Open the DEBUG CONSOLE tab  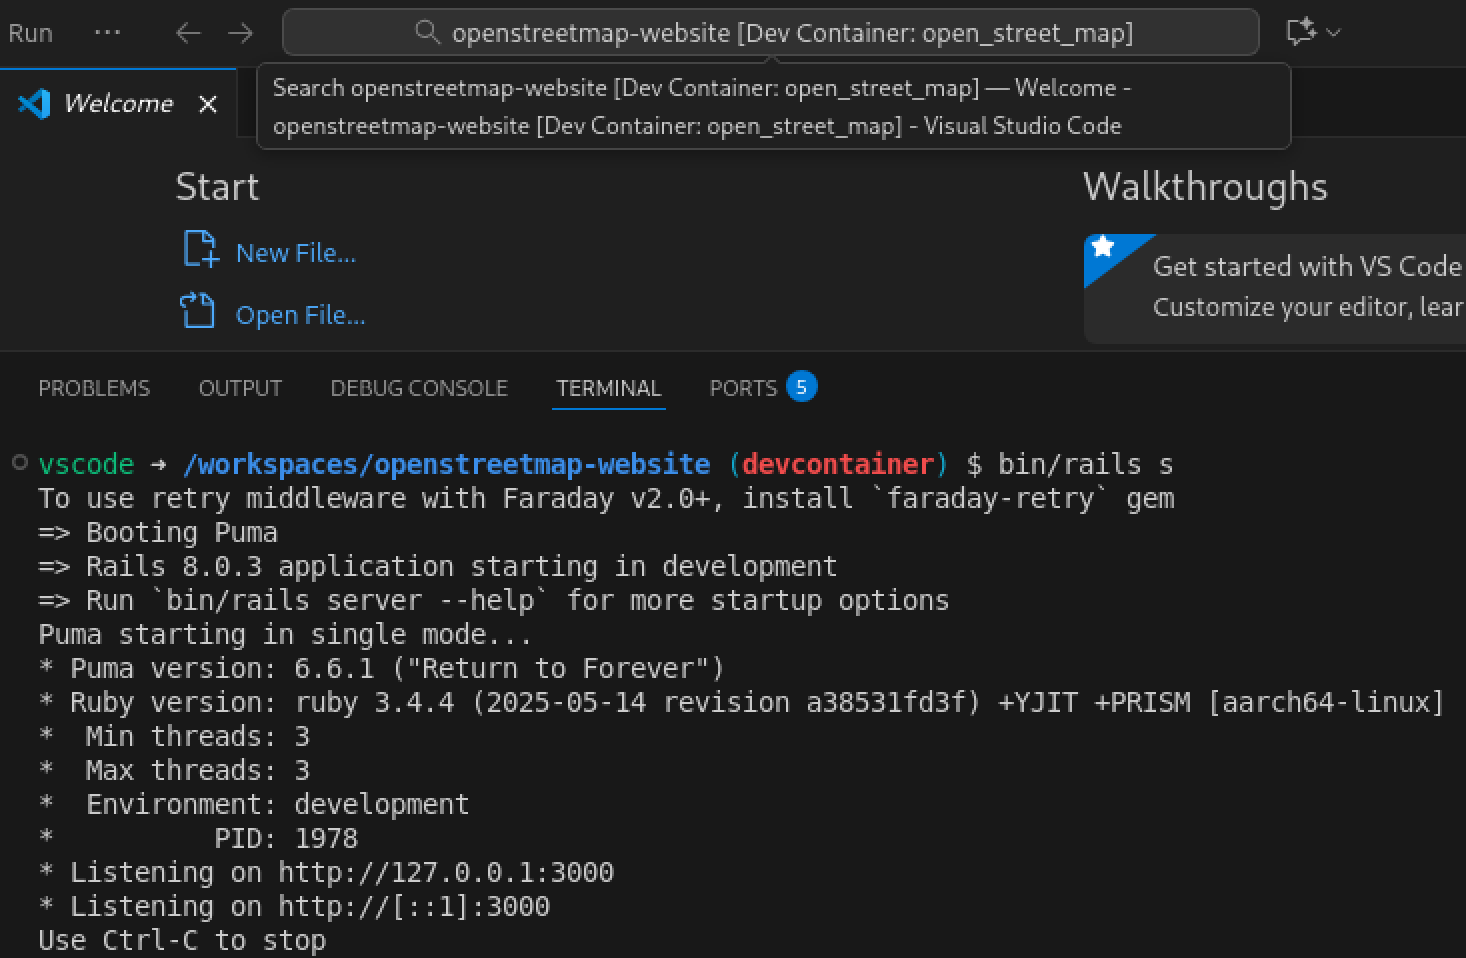(x=419, y=388)
